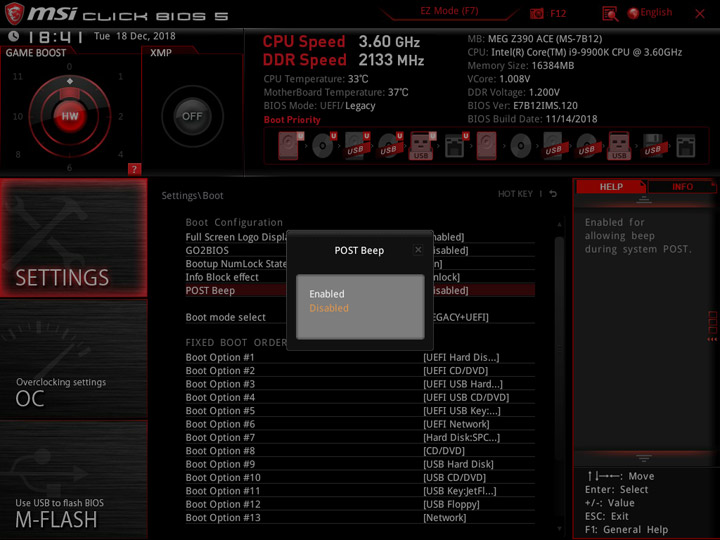
Task: Select the UEFI USB CD/DVD boot priority icon
Action: click(x=390, y=146)
